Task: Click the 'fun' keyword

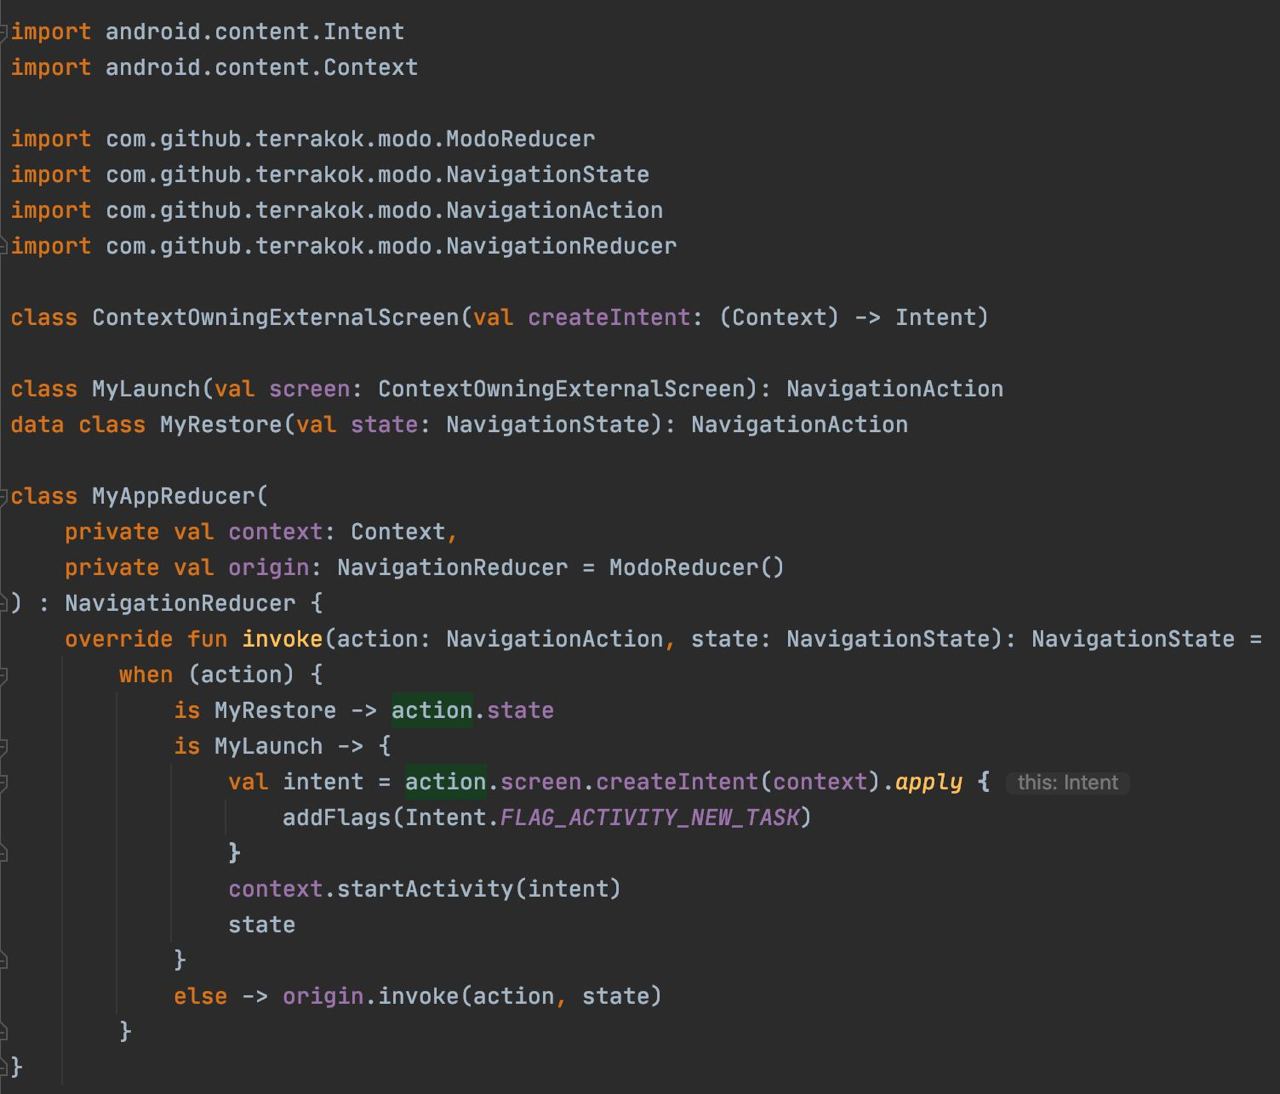Action: 207,639
